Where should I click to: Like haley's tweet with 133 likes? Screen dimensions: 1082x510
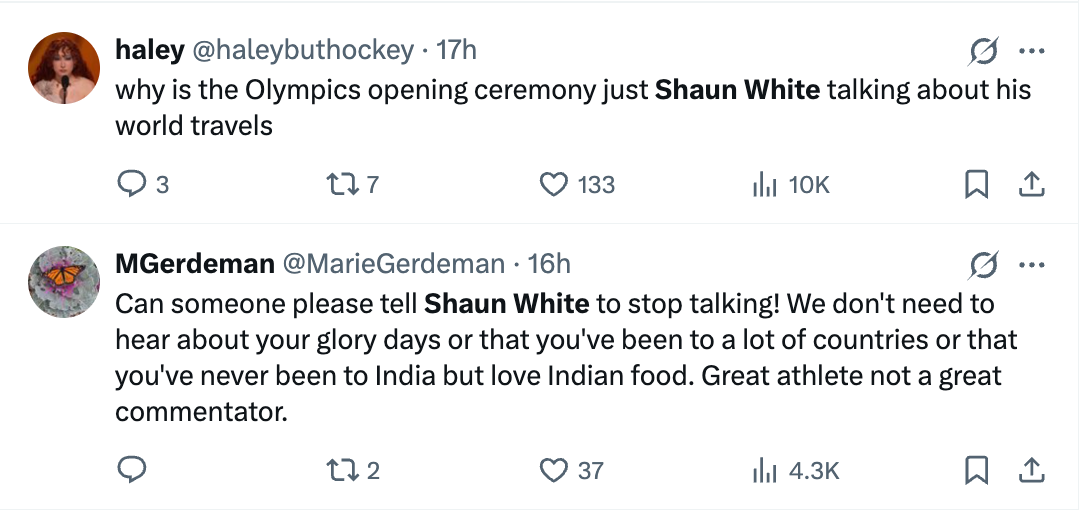553,185
